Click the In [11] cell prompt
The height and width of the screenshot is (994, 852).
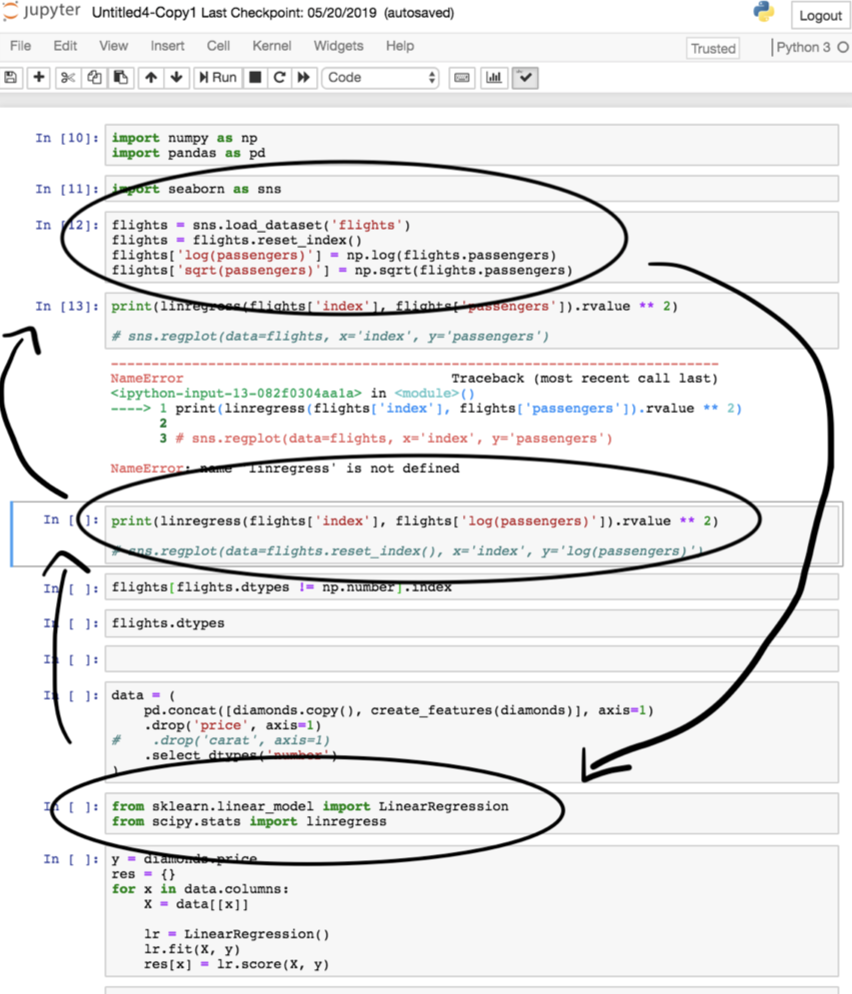(67, 189)
